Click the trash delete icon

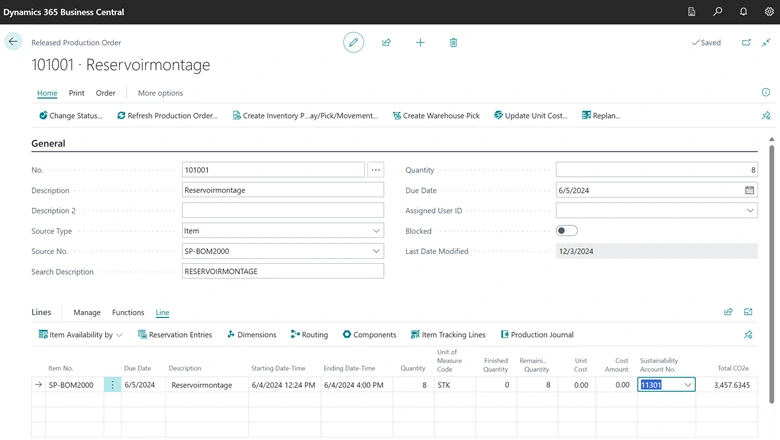454,42
